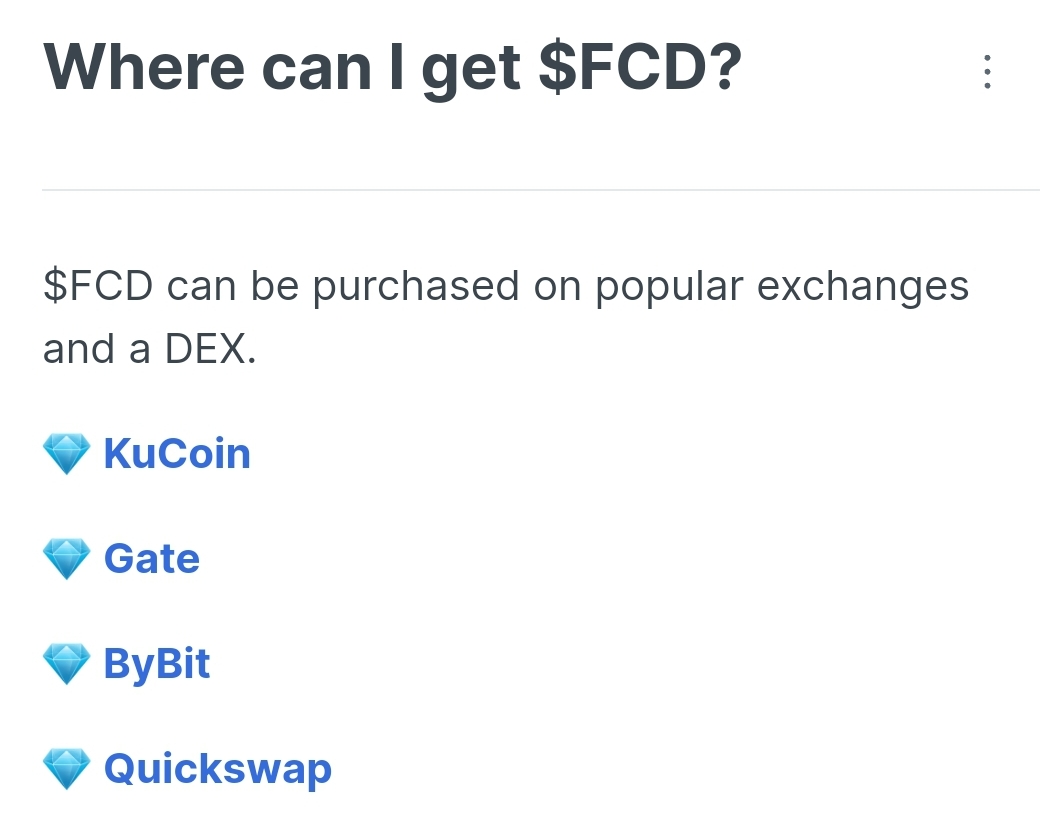Open the three-dot more options menu
Viewport: 1042px width, 822px height.
[x=987, y=72]
